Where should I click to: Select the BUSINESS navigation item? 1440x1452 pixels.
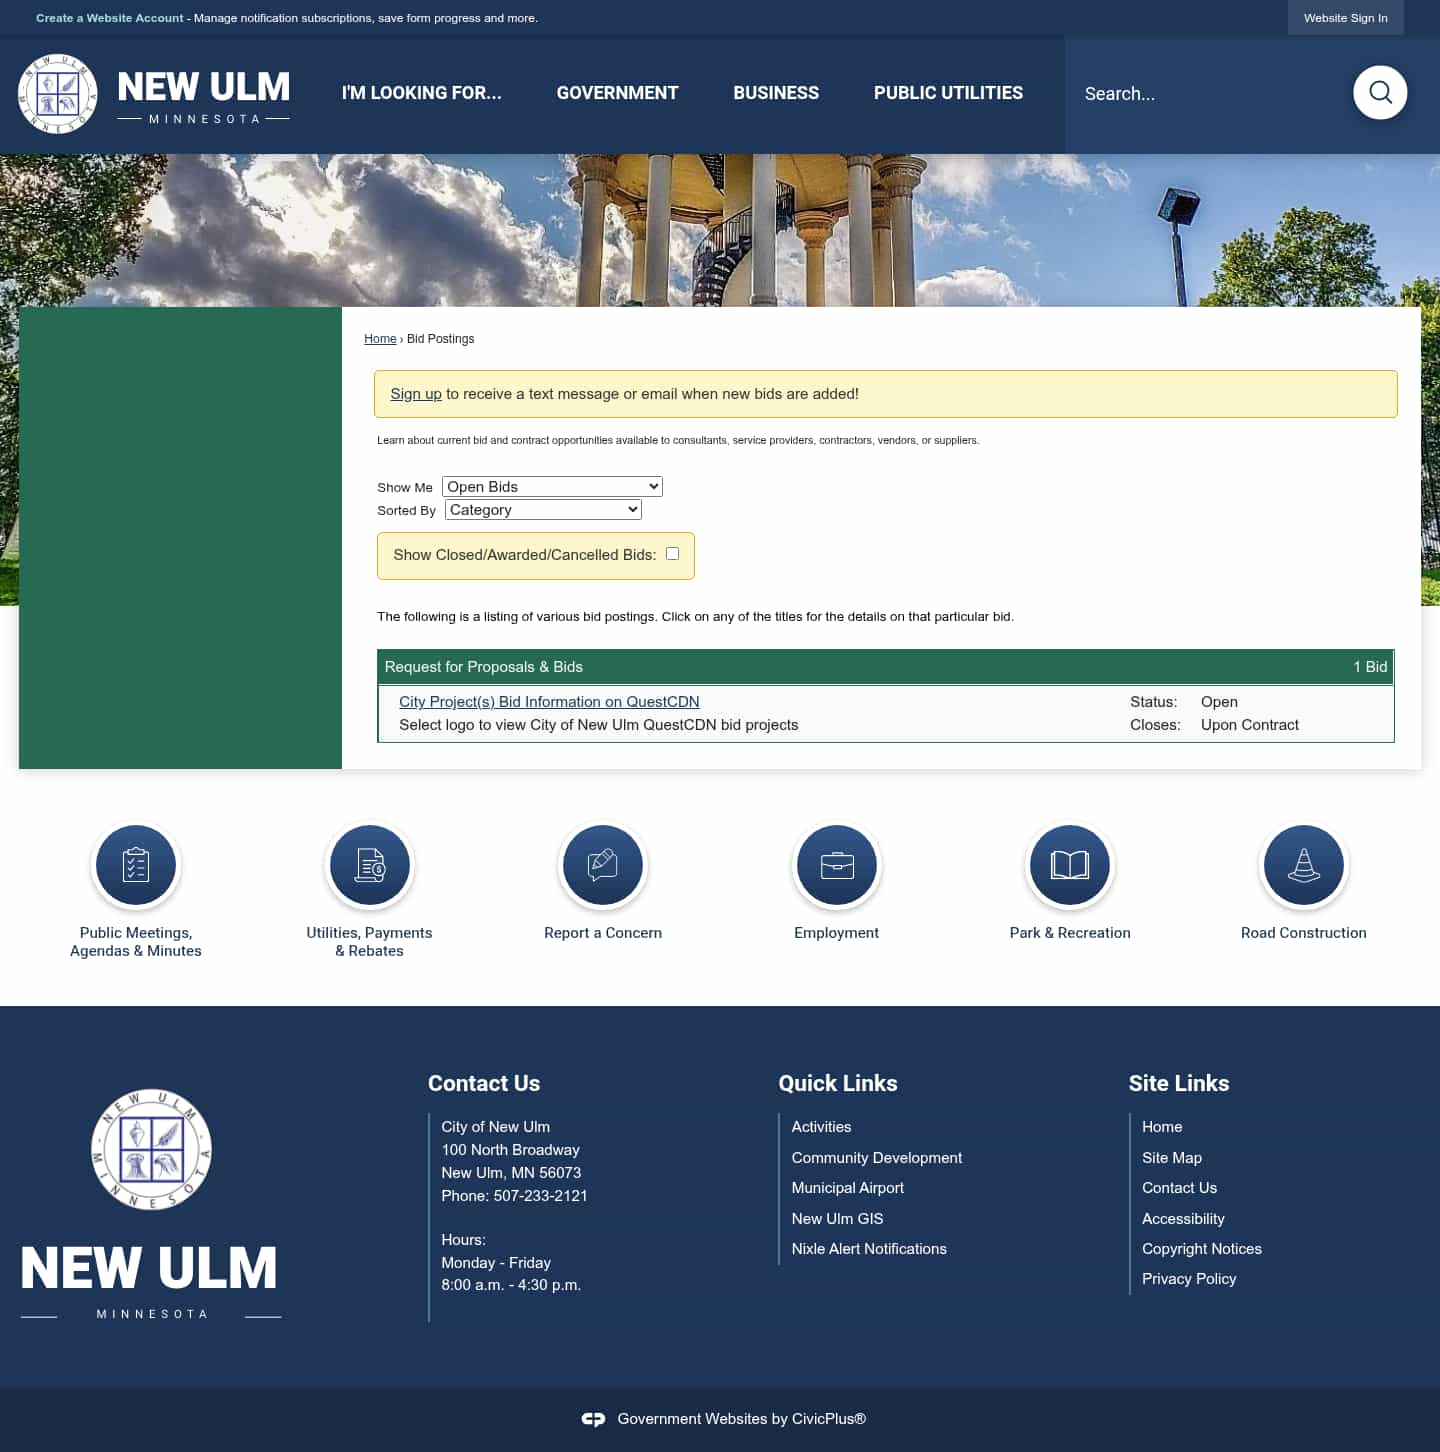[776, 93]
